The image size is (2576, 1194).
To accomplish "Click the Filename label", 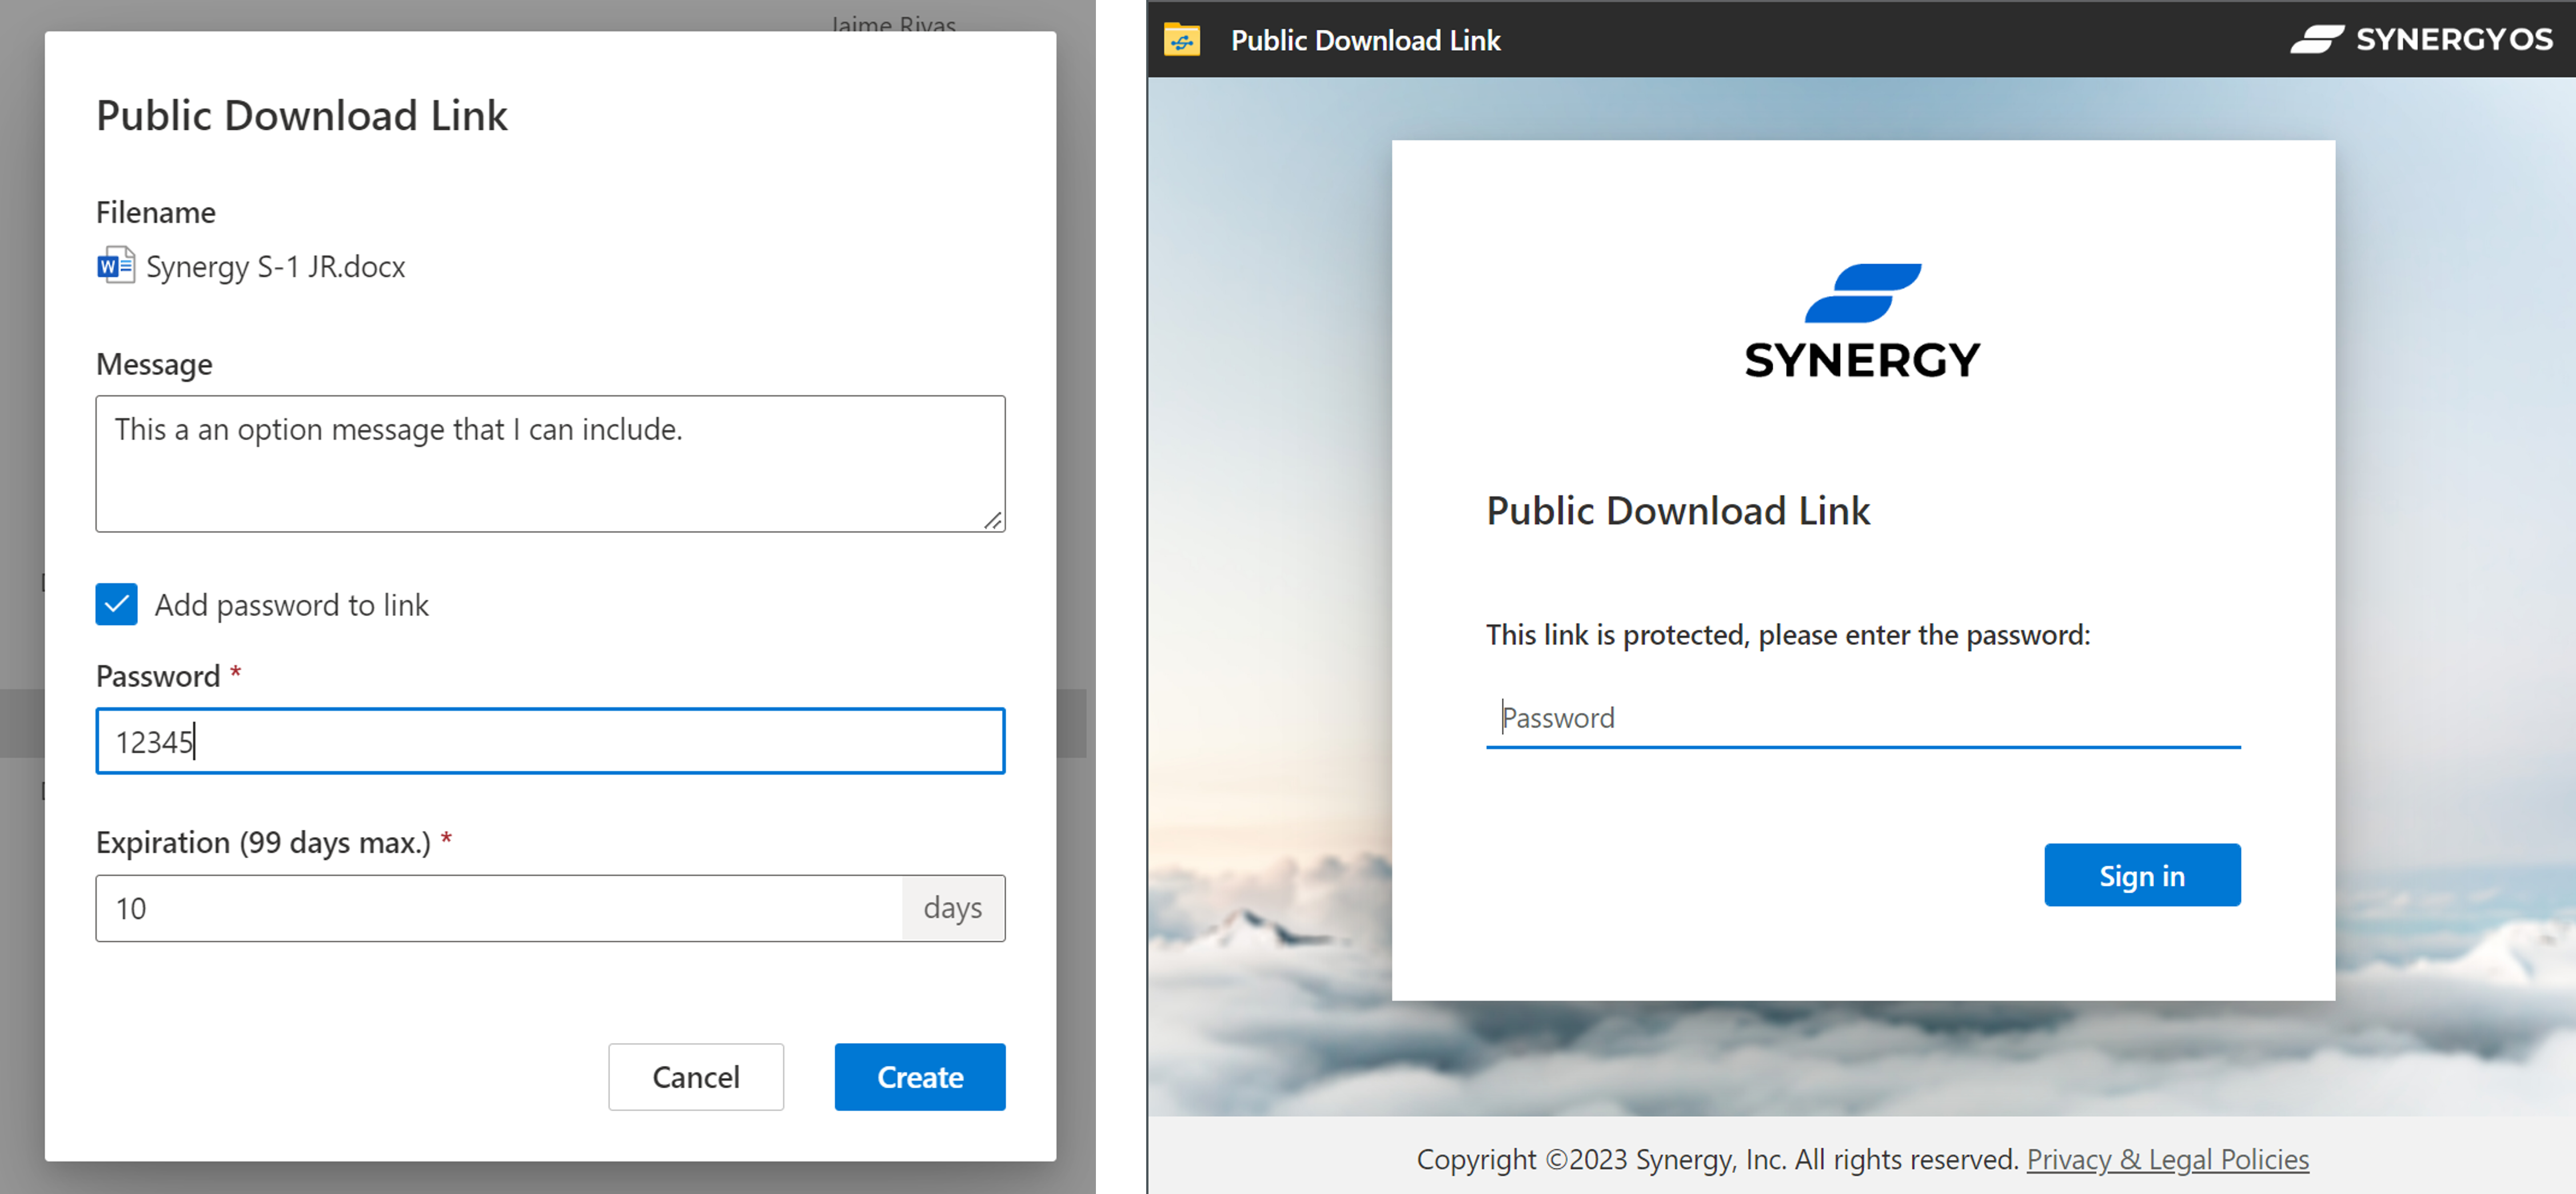I will tap(156, 212).
